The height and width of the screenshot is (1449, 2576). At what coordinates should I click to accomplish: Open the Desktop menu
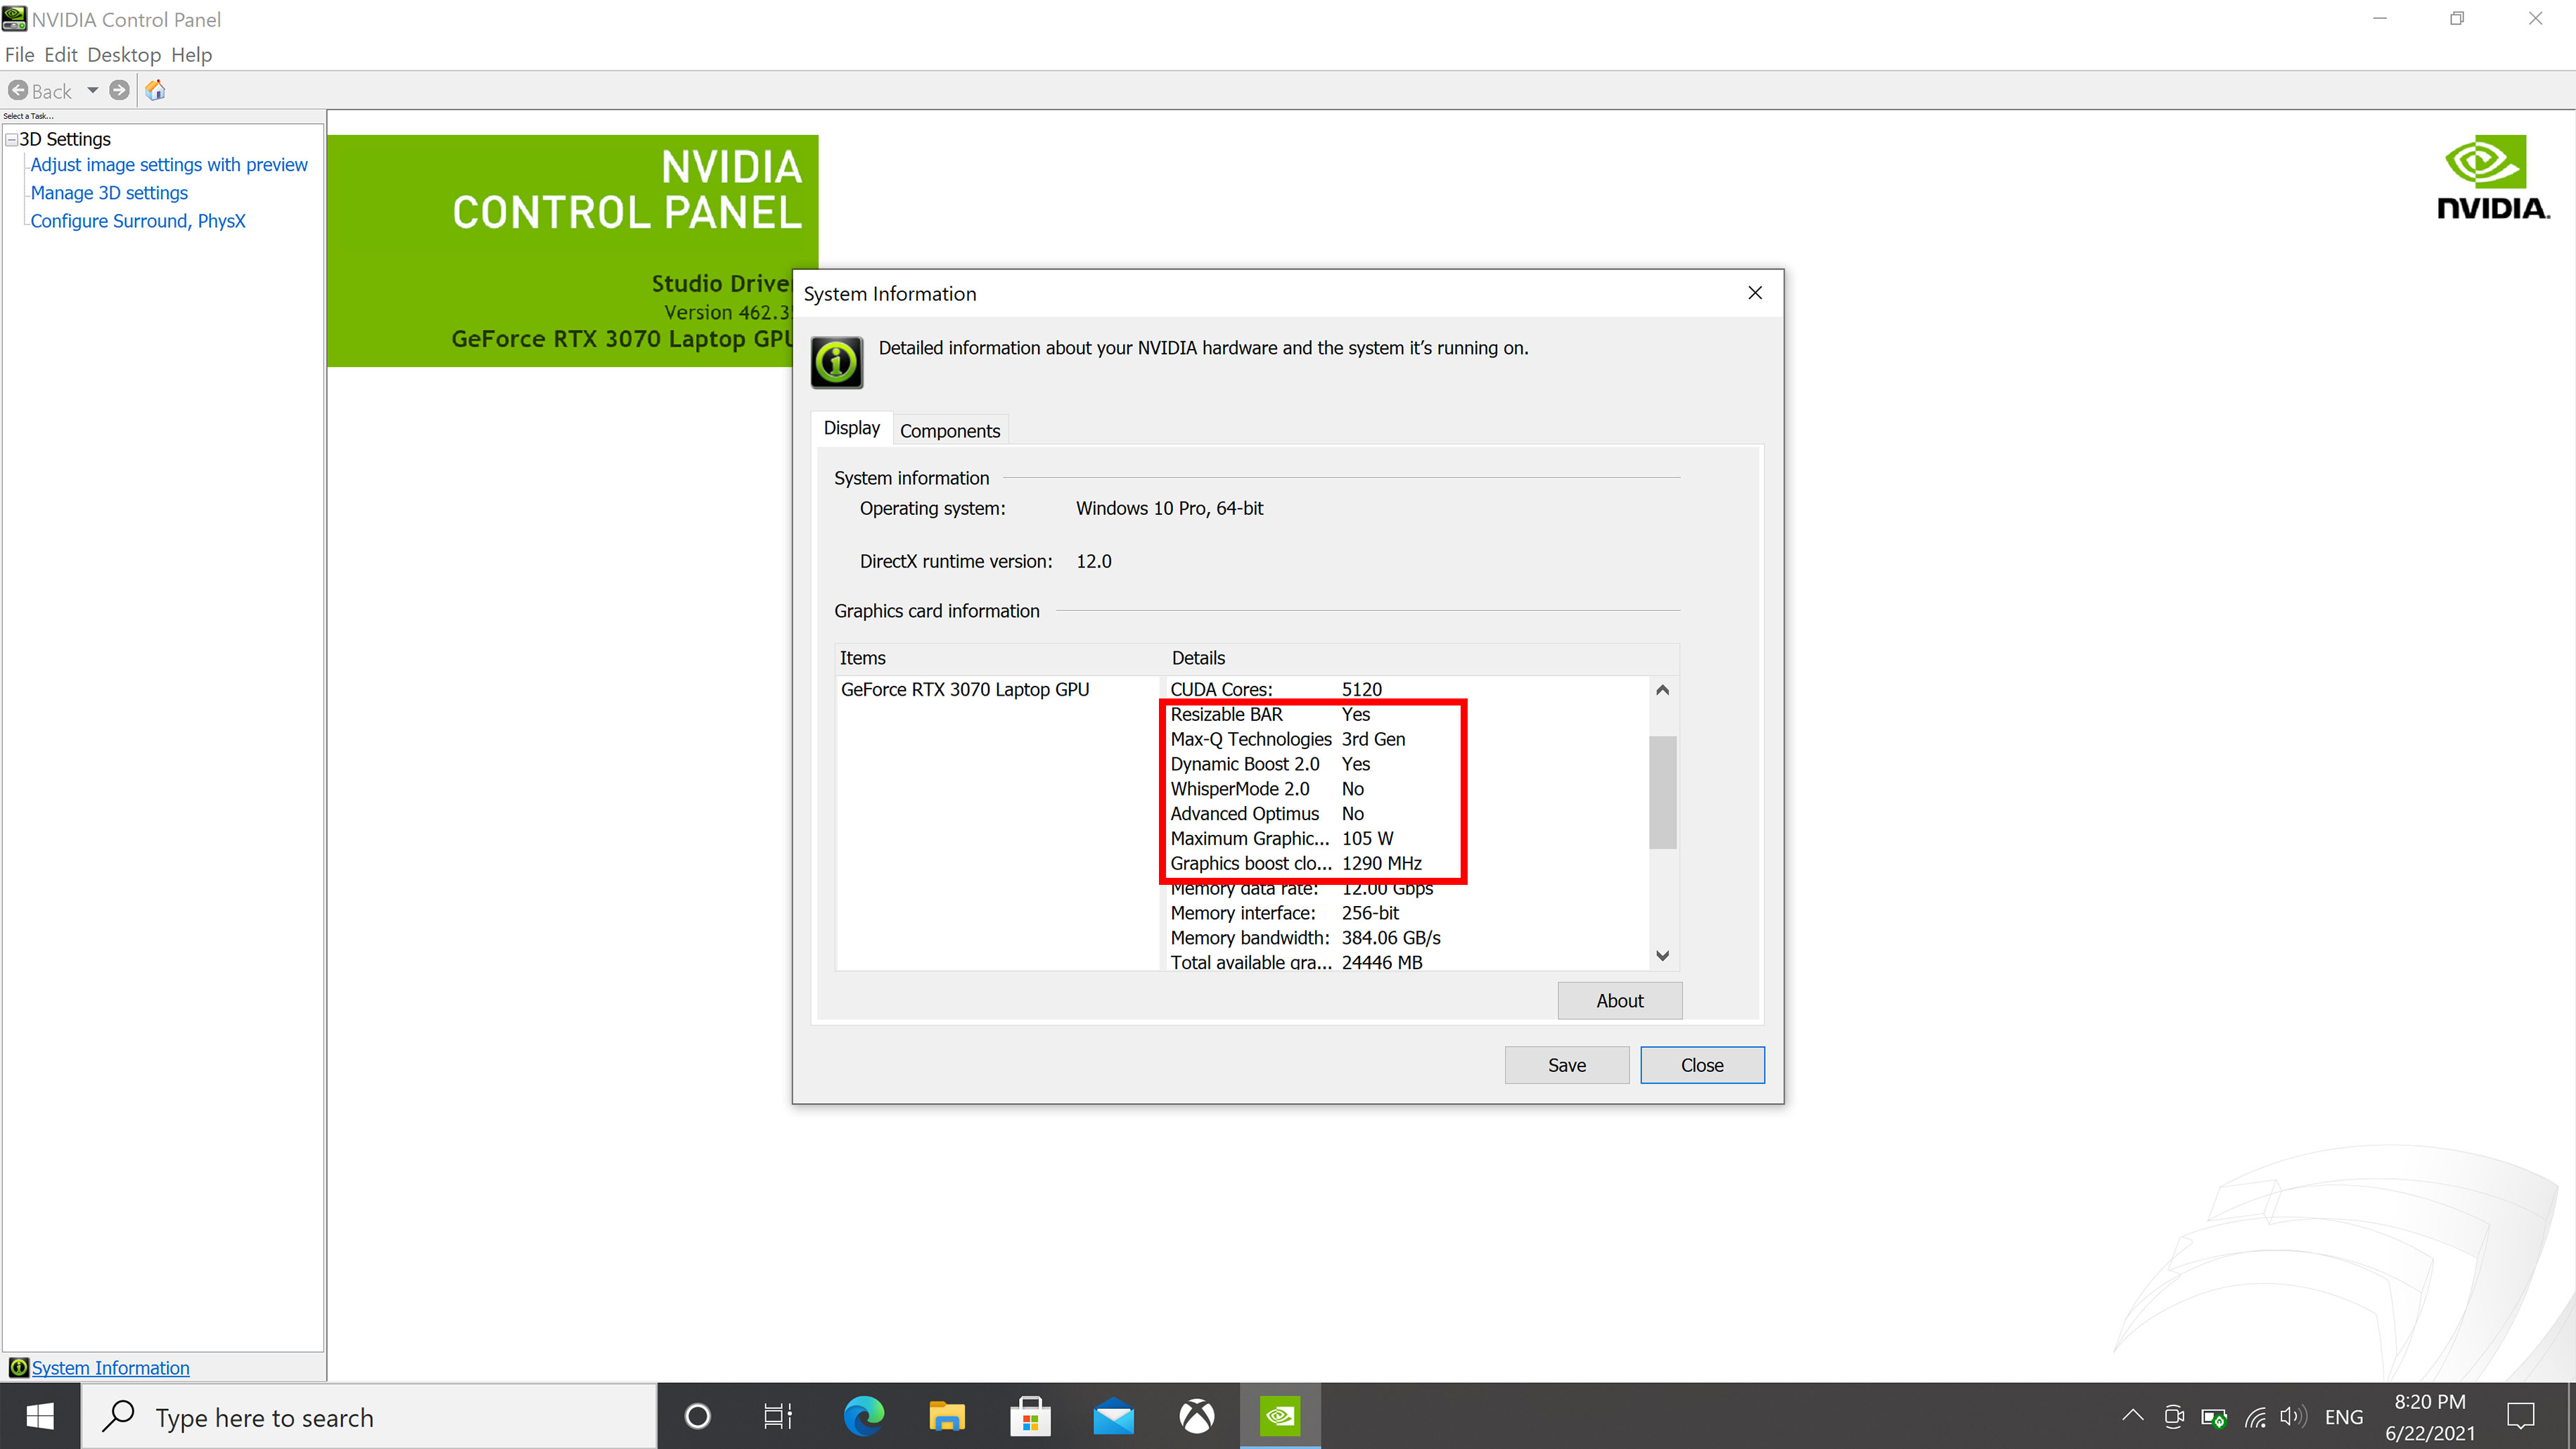pos(124,55)
